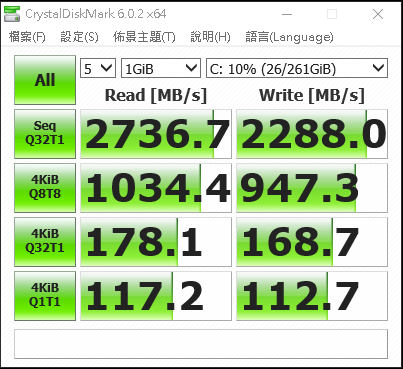Click the 4KiB Q8T8 write result 947.3
The width and height of the screenshot is (403, 369).
312,188
